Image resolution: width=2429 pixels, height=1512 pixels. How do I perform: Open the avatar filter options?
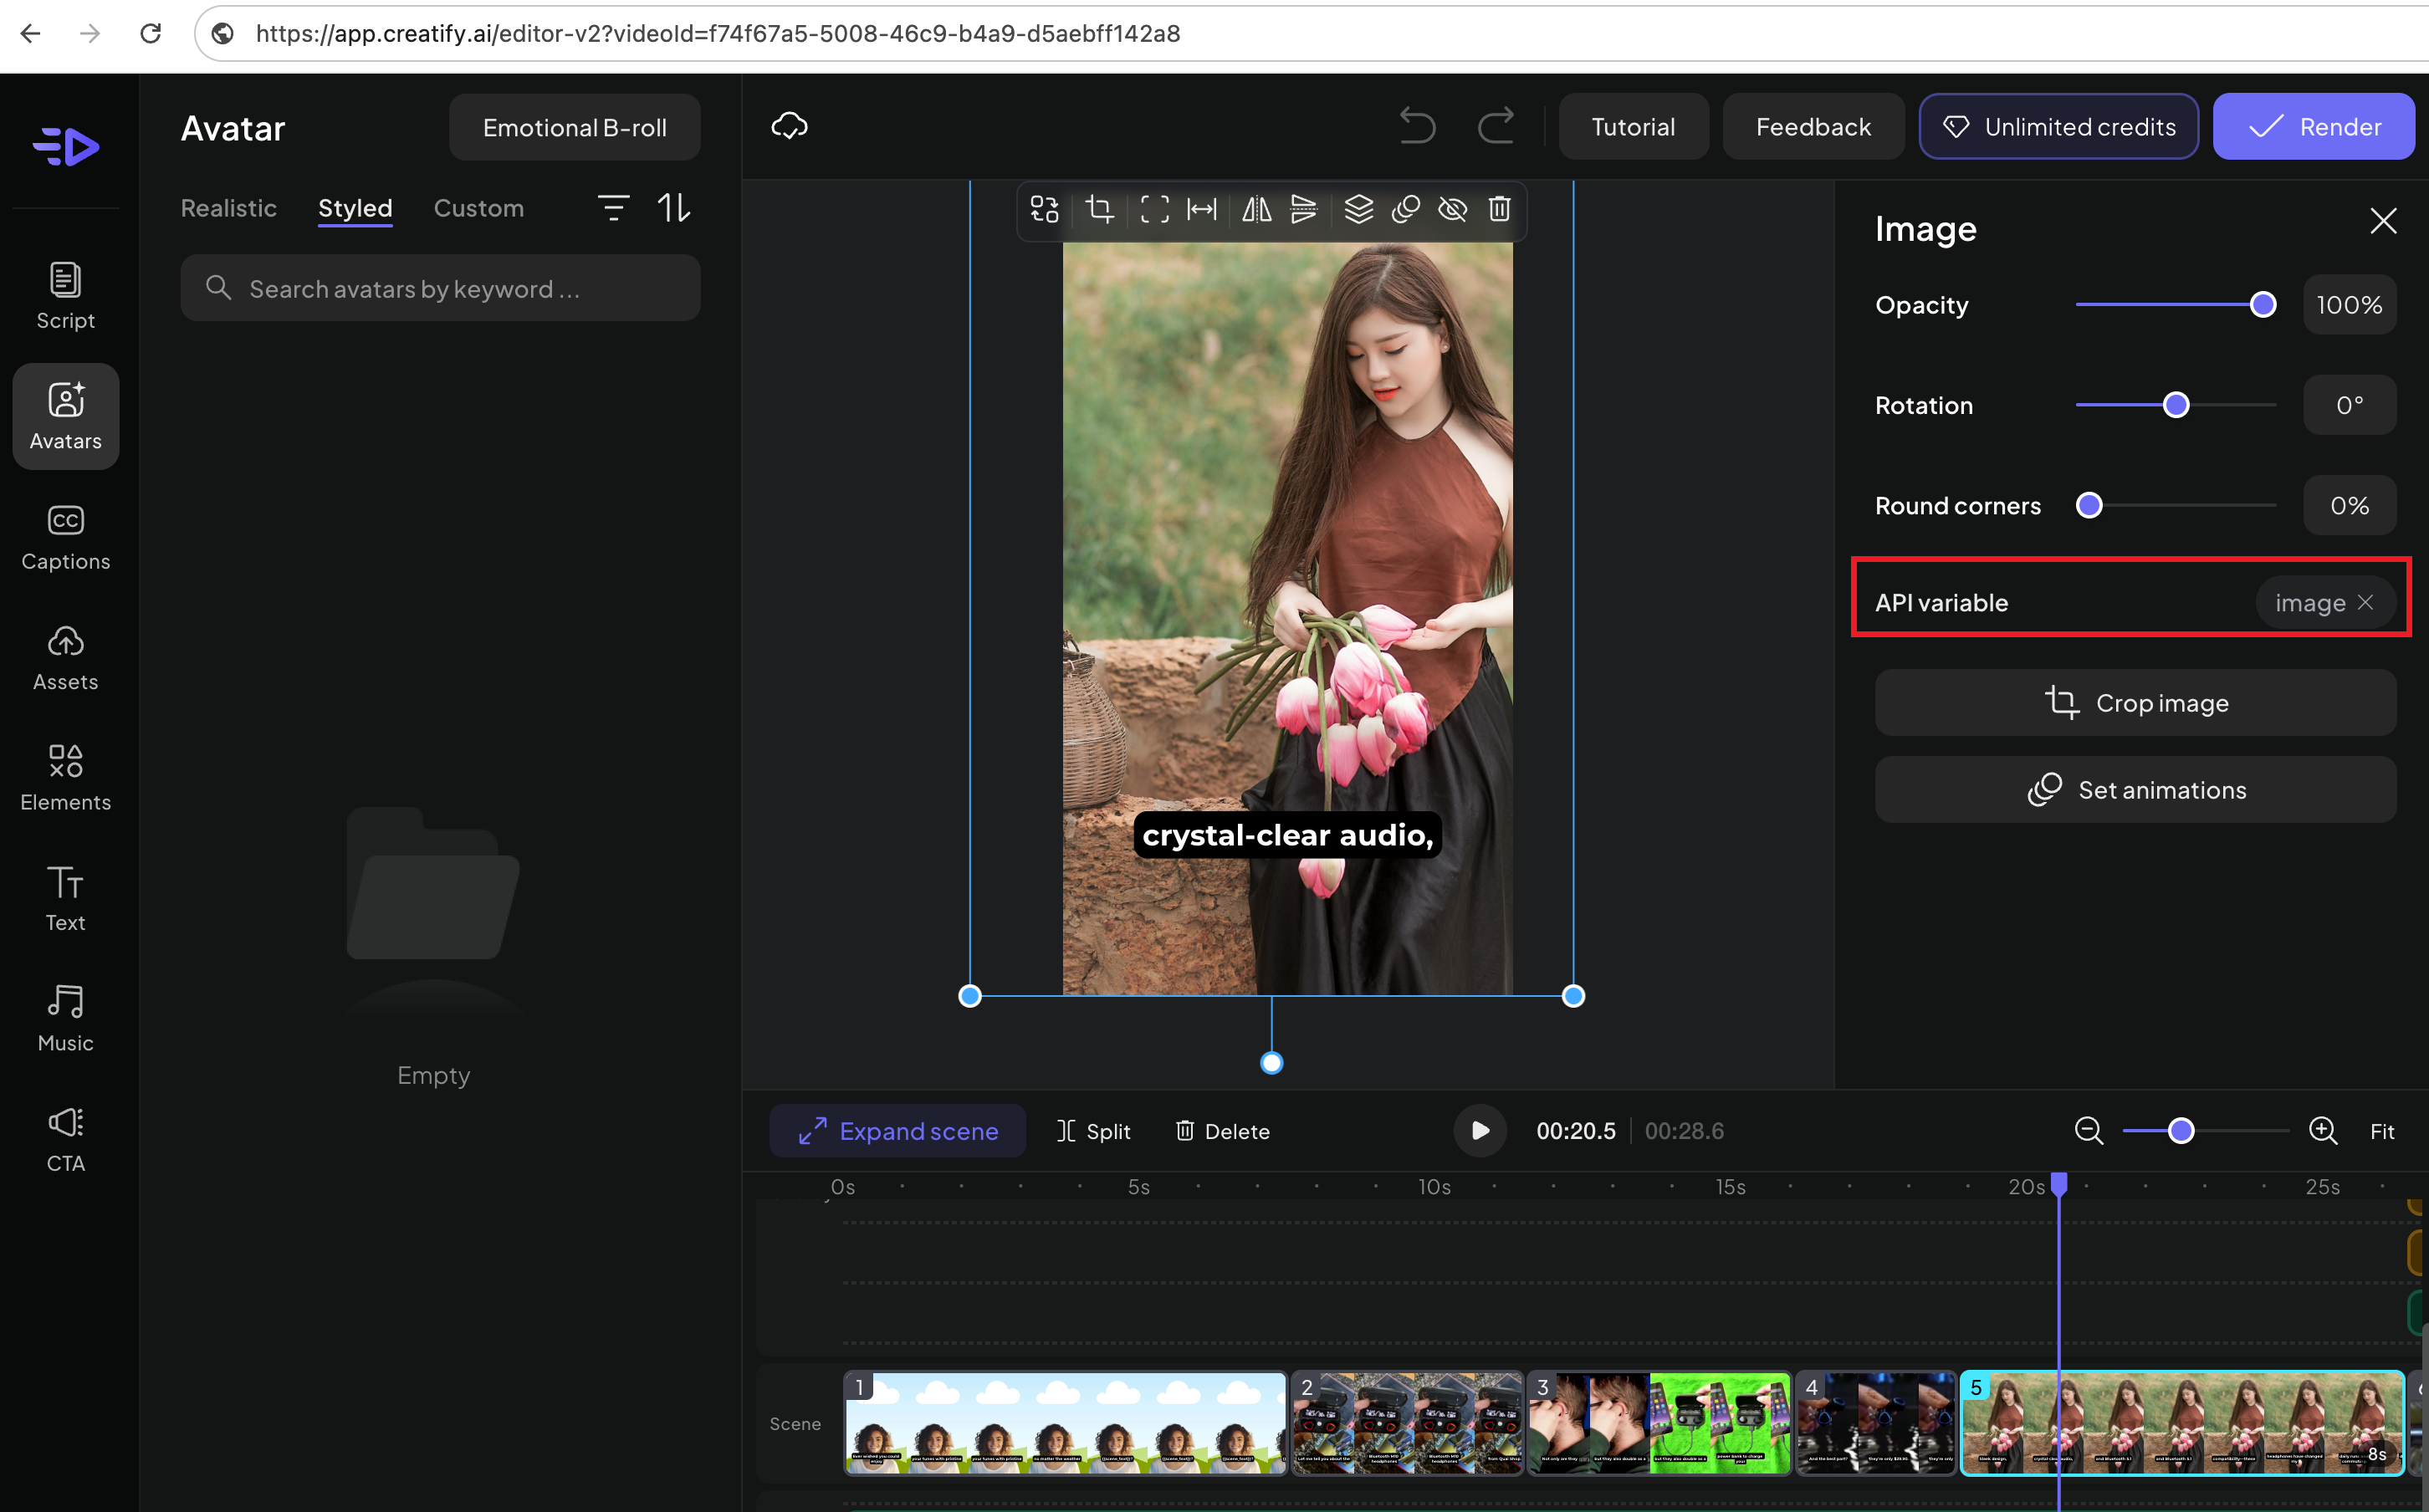point(613,208)
